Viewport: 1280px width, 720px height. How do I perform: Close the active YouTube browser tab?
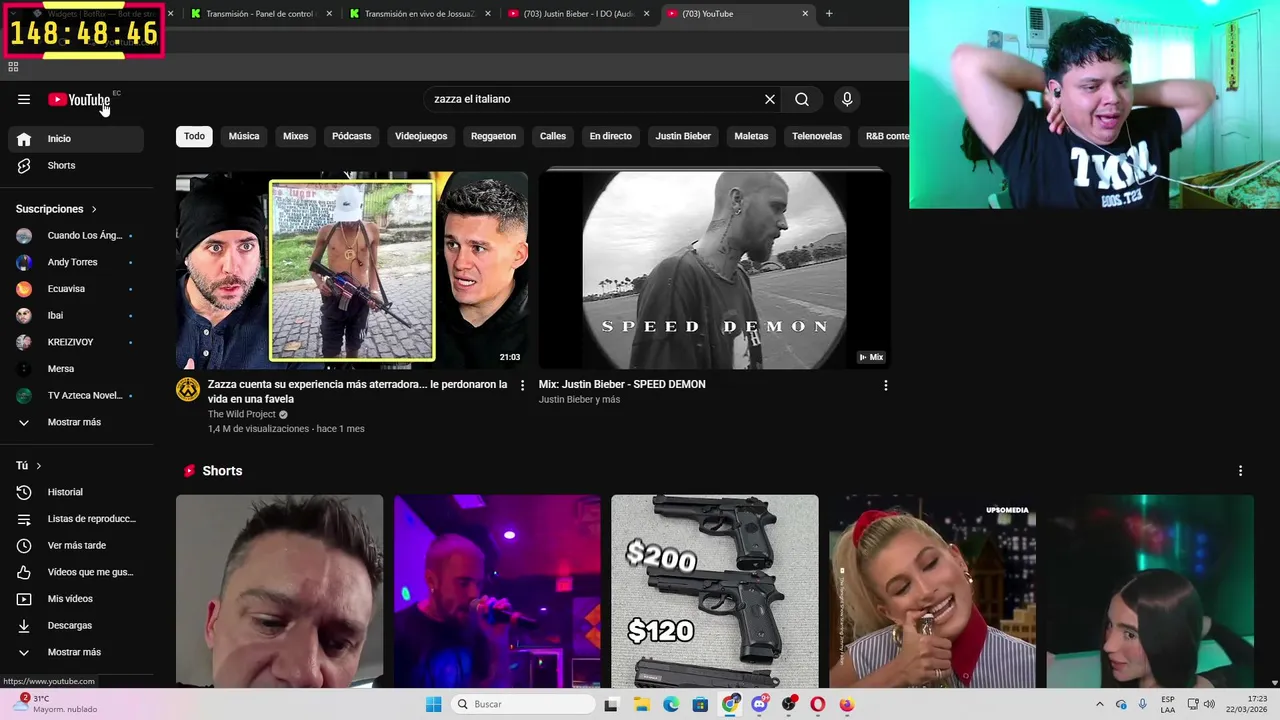click(805, 14)
